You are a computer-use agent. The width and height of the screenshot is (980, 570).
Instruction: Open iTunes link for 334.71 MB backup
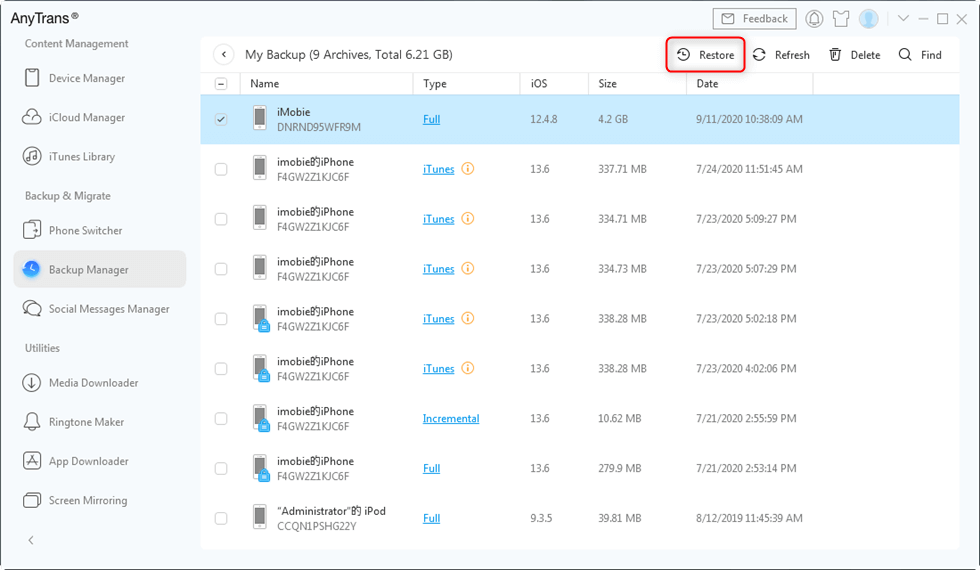click(x=438, y=219)
